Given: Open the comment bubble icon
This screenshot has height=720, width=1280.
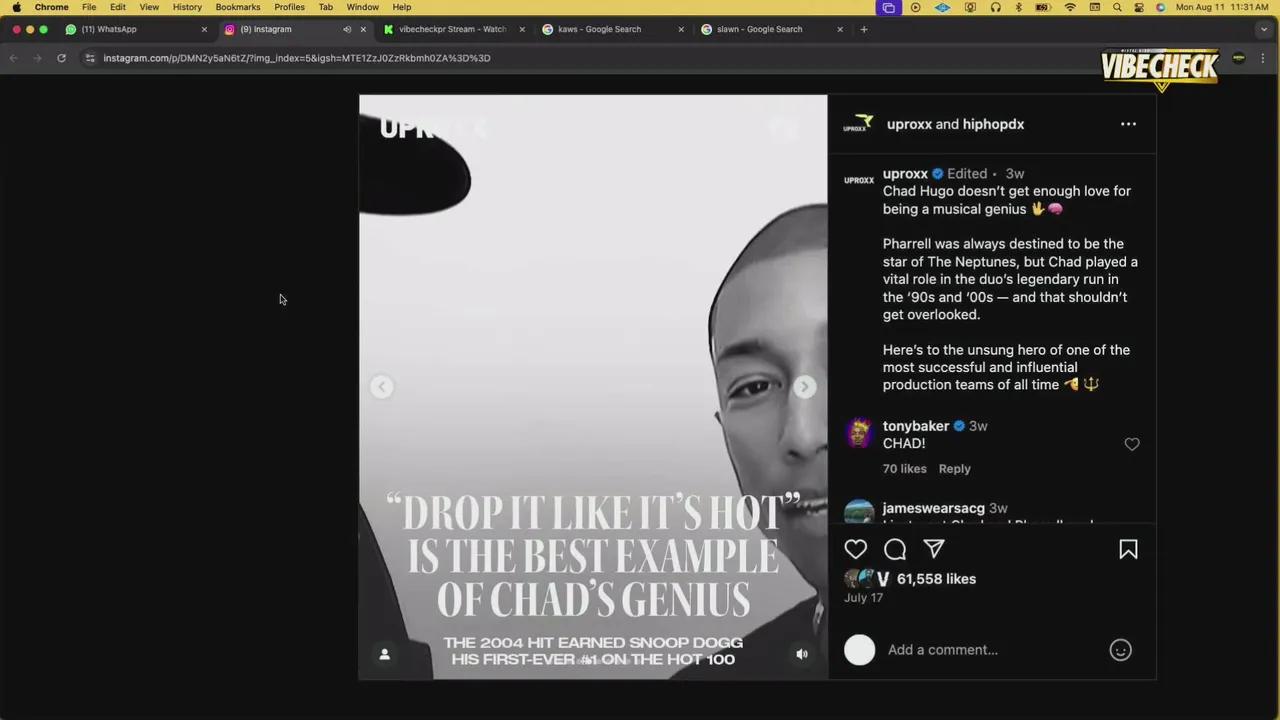Looking at the screenshot, I should tap(895, 549).
